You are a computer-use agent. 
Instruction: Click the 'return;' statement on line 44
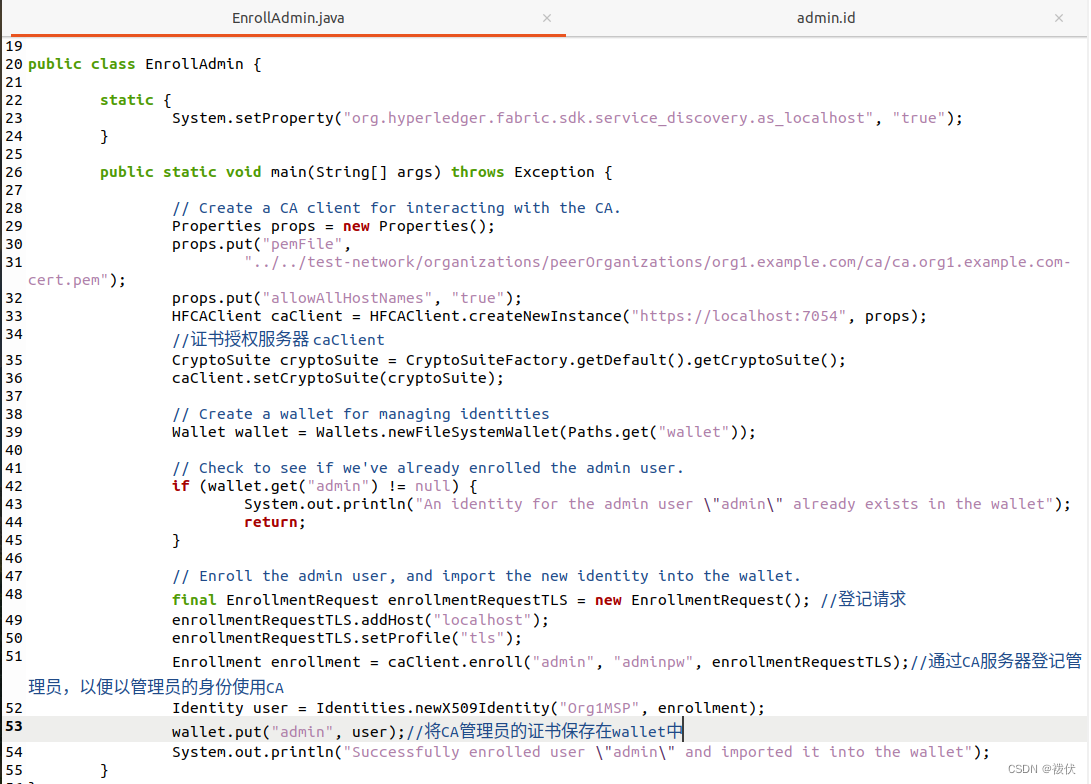click(x=275, y=522)
